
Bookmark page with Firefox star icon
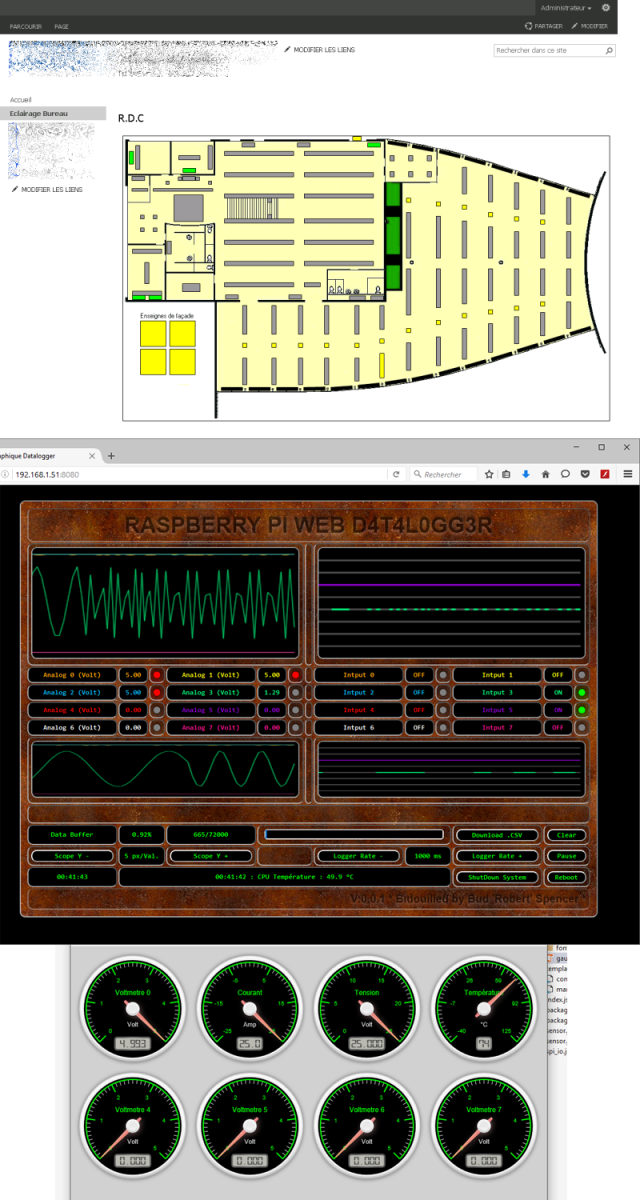(x=489, y=474)
